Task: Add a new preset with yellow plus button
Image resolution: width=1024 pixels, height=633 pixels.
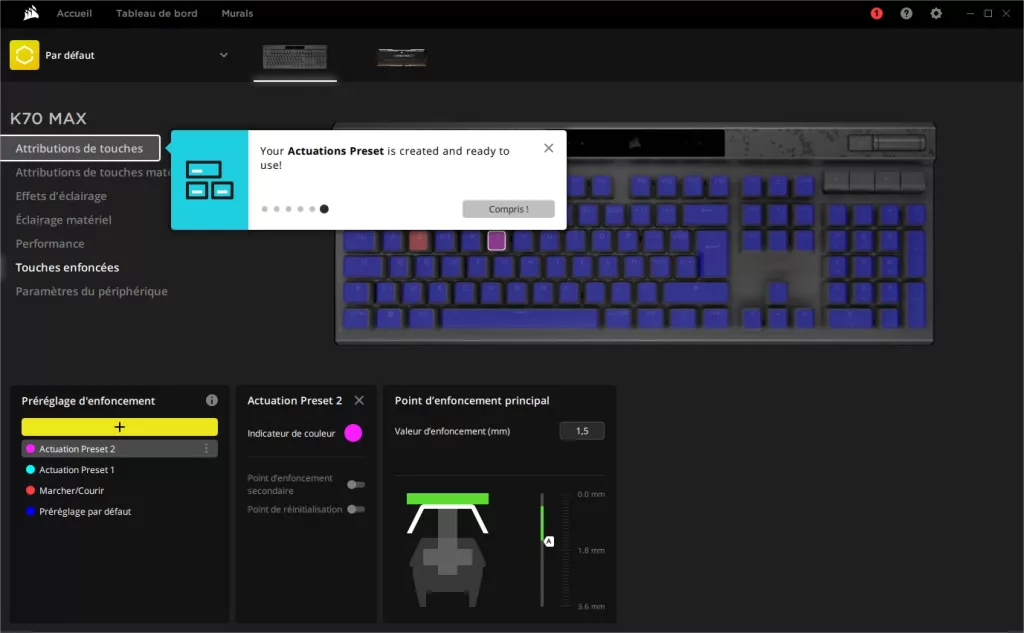Action: [x=120, y=427]
